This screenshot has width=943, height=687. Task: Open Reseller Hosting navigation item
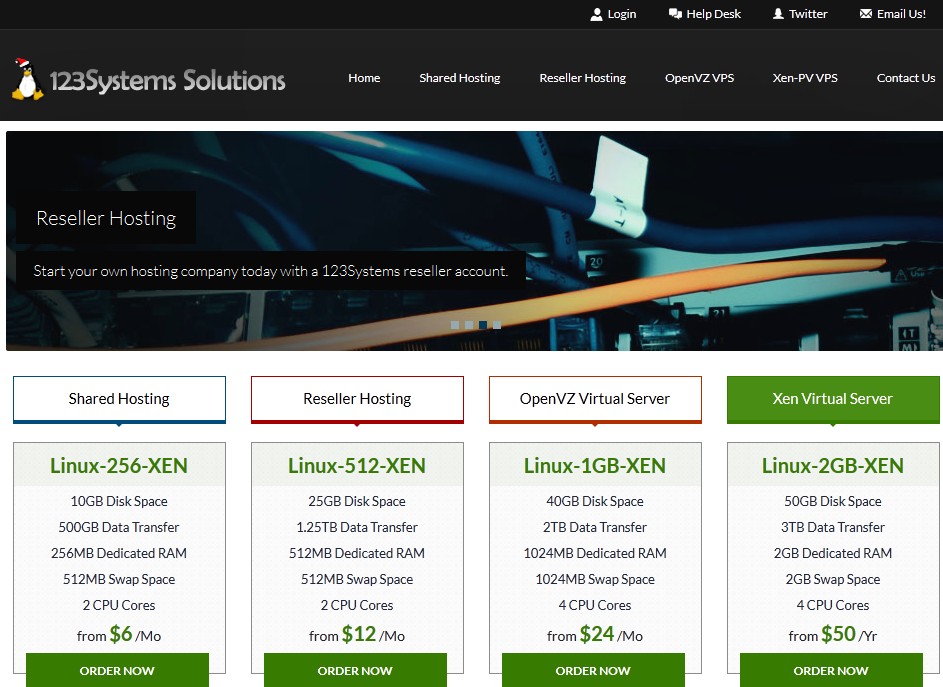pyautogui.click(x=582, y=78)
